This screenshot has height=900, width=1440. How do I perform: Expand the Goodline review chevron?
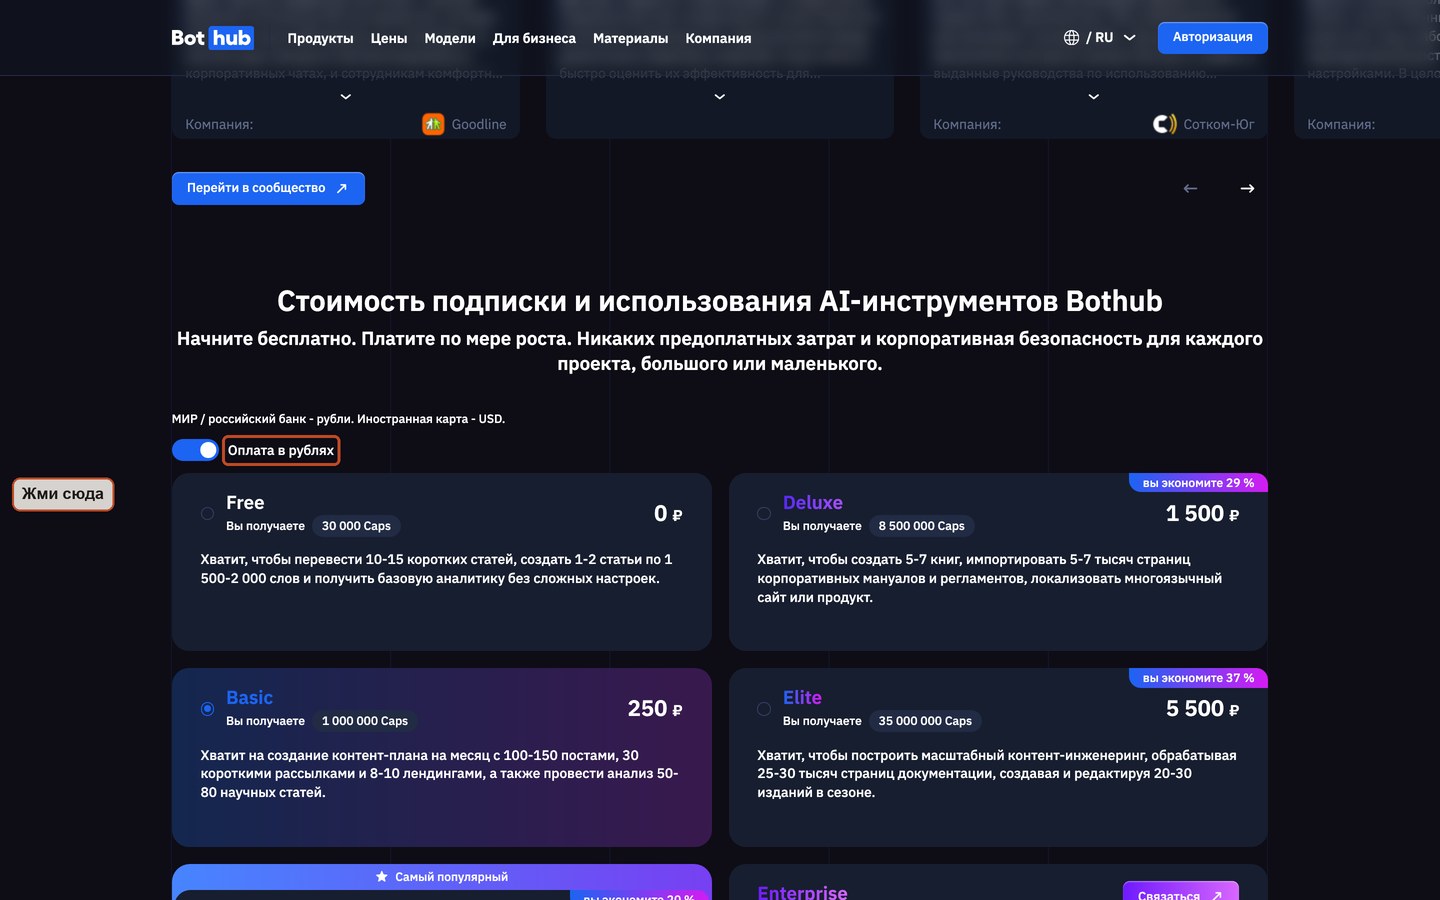tap(346, 97)
